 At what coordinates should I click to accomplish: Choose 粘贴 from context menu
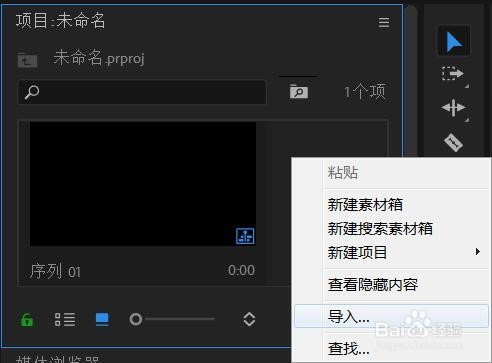(x=343, y=173)
